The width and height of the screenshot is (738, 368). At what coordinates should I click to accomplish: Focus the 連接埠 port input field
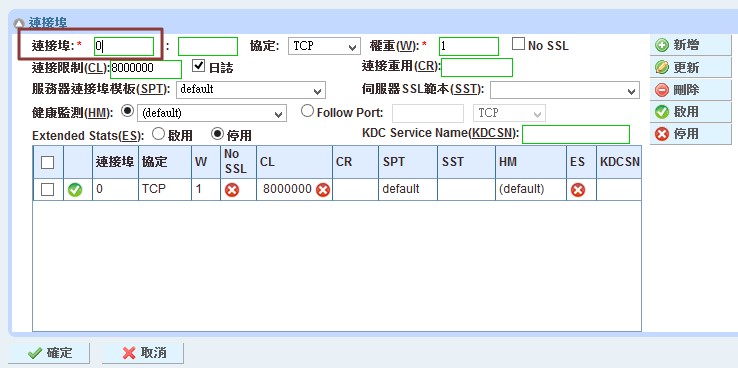pos(124,46)
